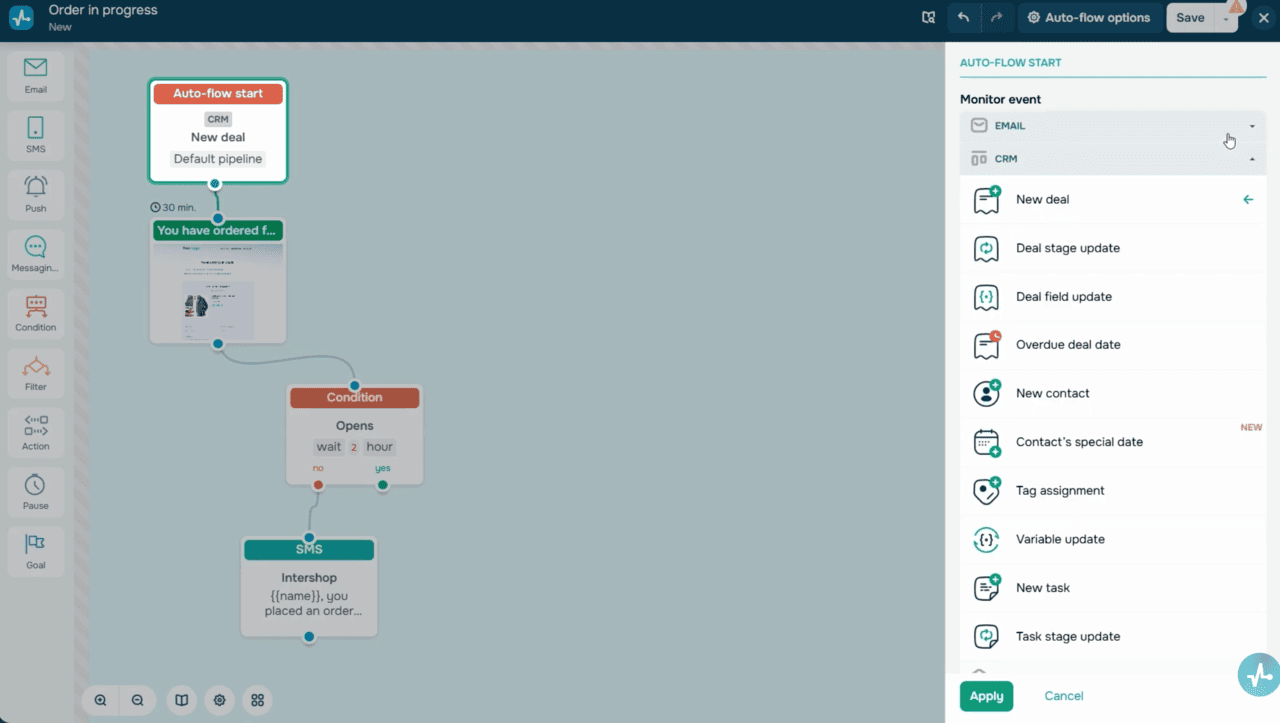Collapse the CRM monitor event section
The height and width of the screenshot is (723, 1280).
[1113, 159]
